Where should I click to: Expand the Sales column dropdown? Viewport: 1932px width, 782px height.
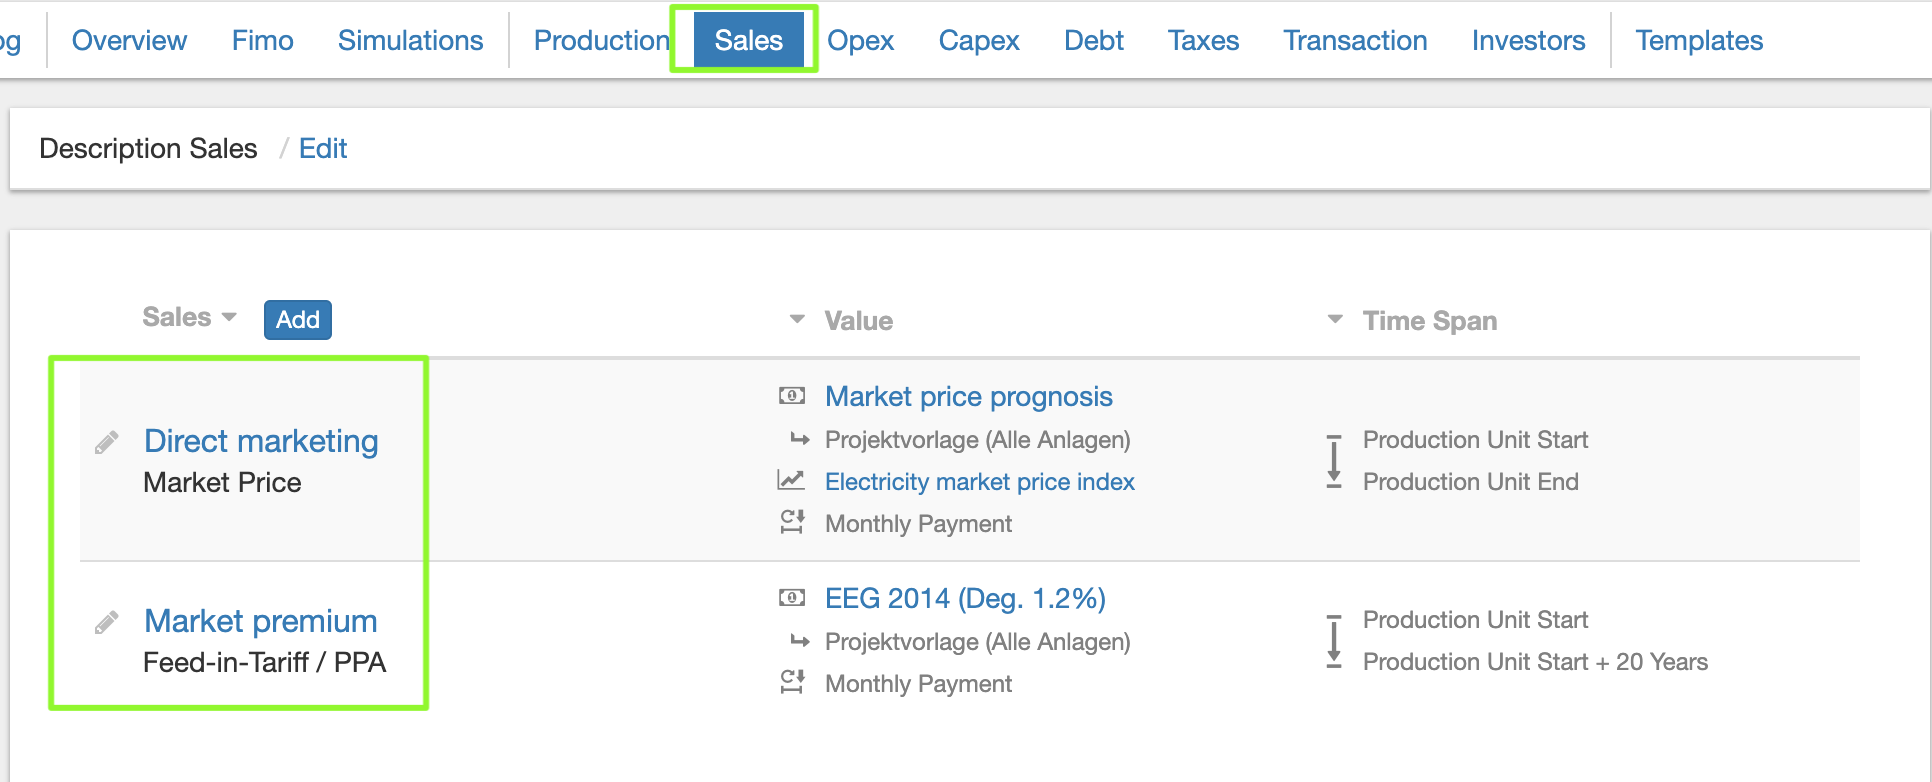pyautogui.click(x=229, y=317)
